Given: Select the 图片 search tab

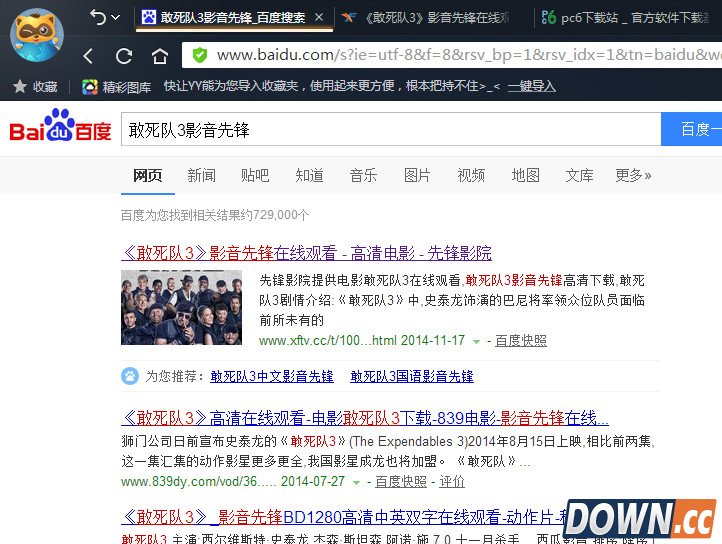Looking at the screenshot, I should [x=417, y=175].
